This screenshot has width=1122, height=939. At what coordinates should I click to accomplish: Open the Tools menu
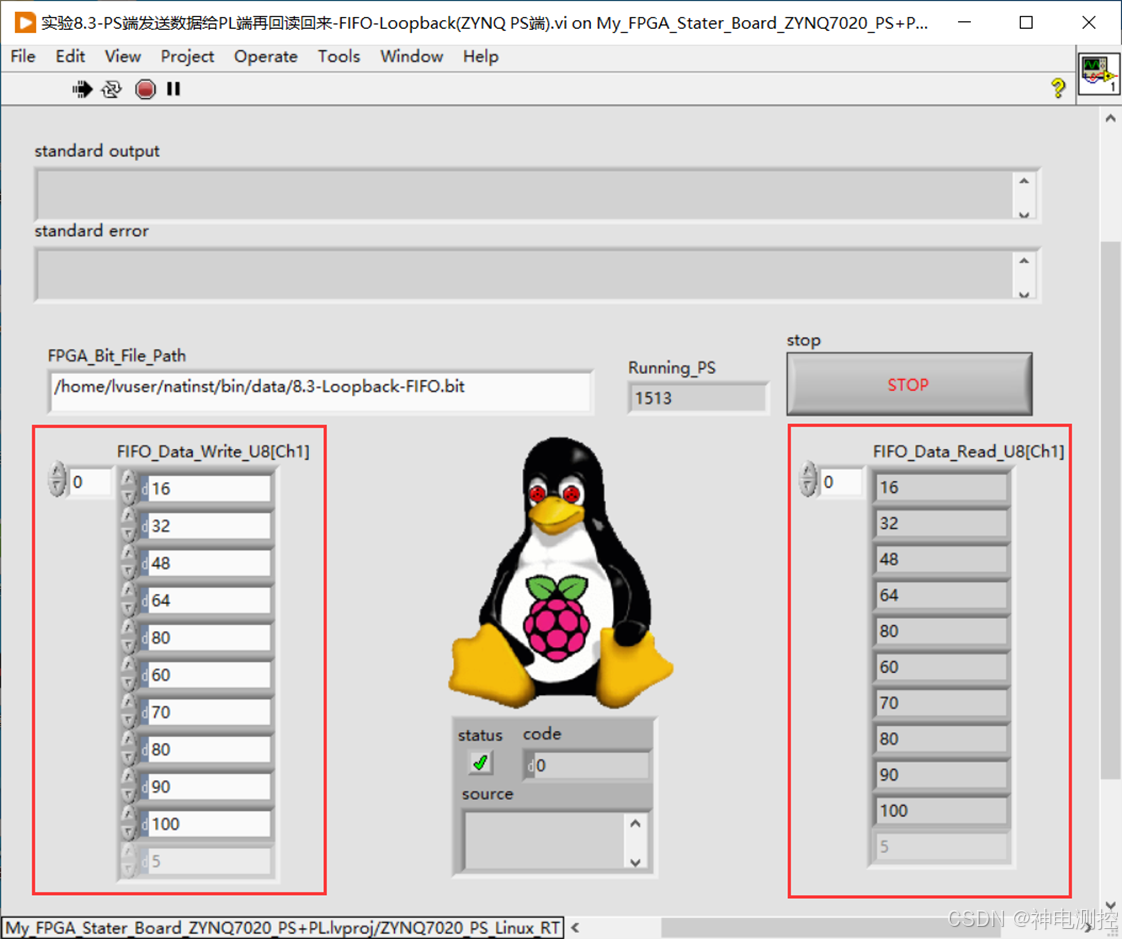coord(338,57)
